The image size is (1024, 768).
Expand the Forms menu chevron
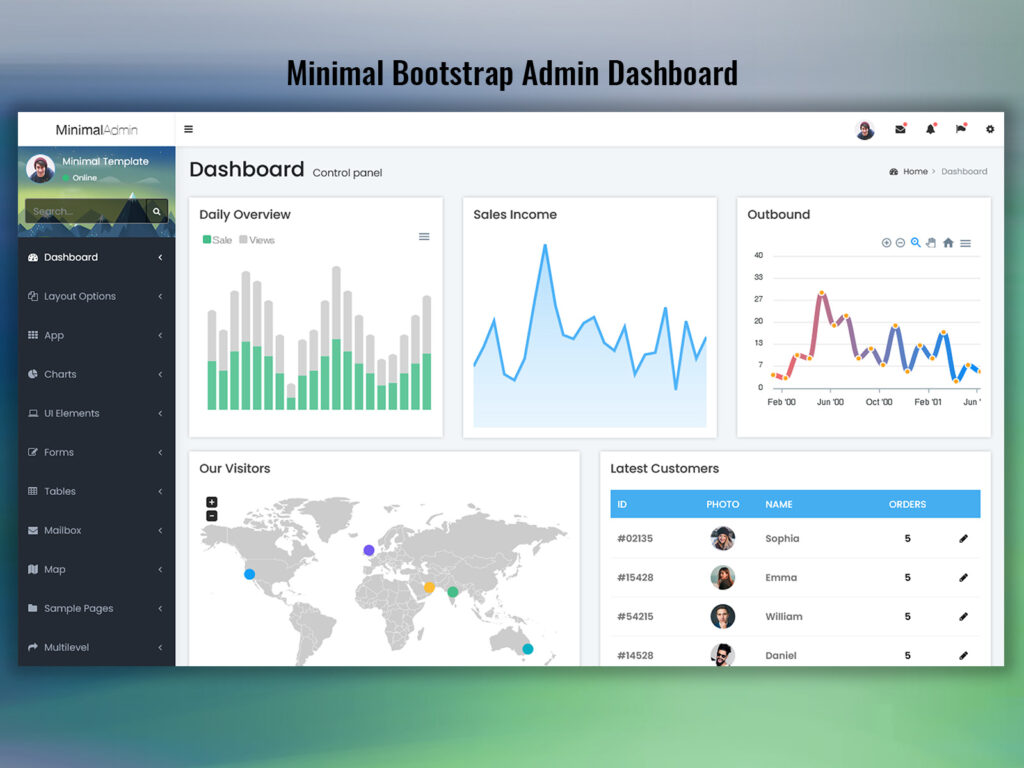160,452
